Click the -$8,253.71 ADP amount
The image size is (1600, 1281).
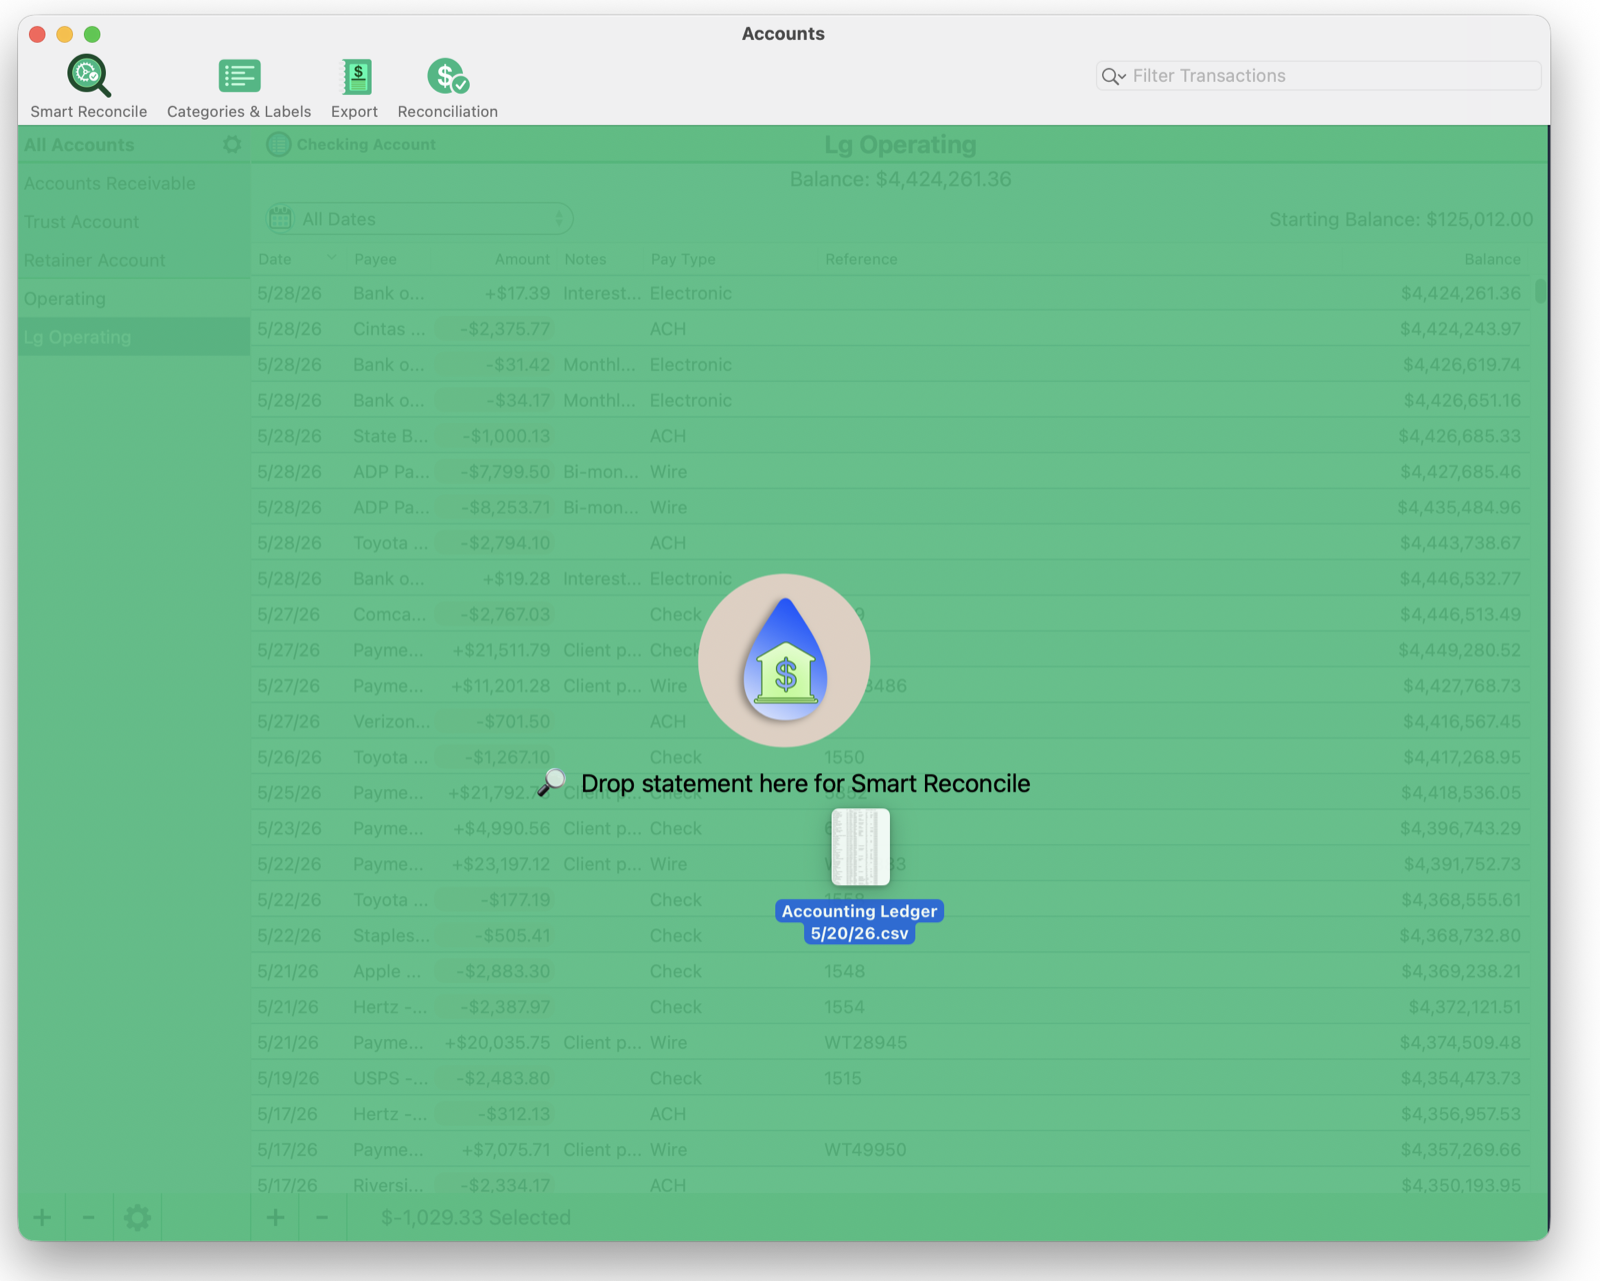tap(505, 508)
